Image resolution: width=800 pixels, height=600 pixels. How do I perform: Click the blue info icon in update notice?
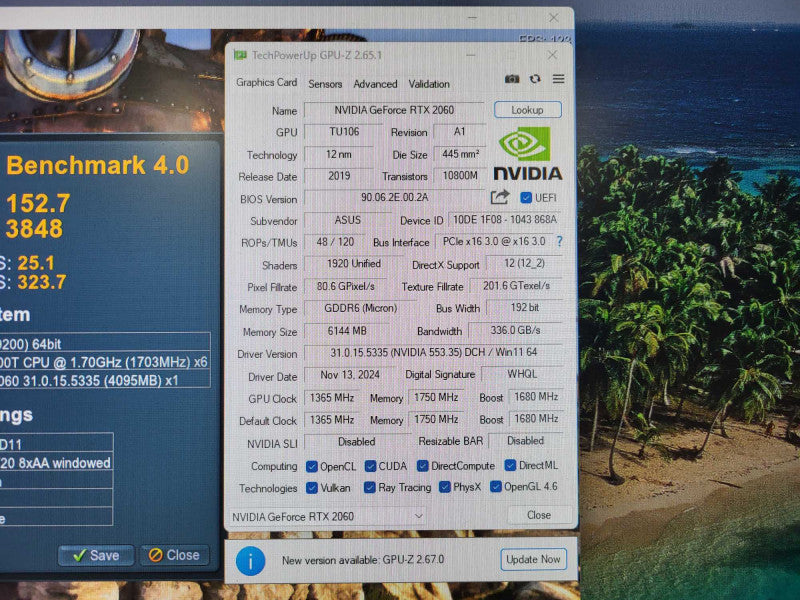tap(251, 561)
